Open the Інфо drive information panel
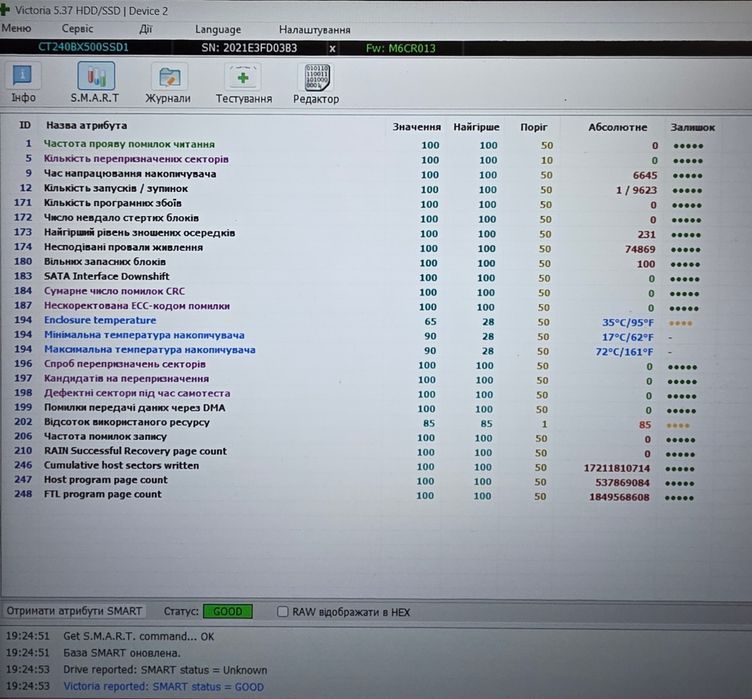The image size is (752, 699). click(23, 83)
